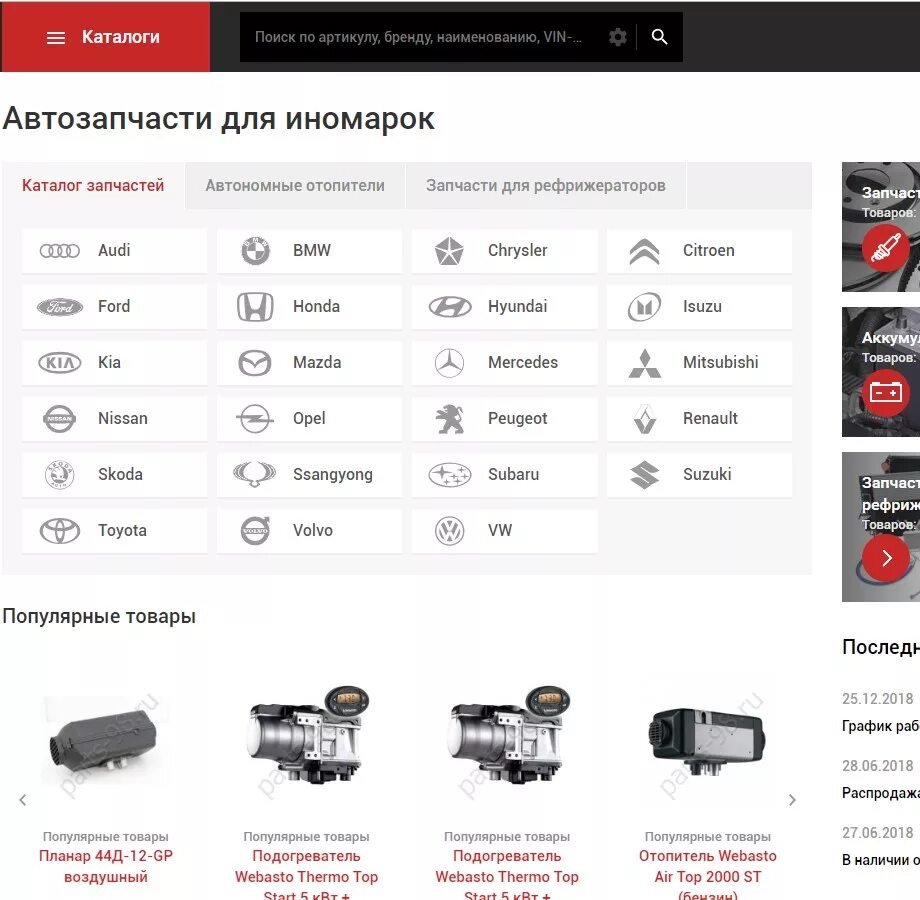Open the Каталоги menu label
Viewport: 920px width, 900px height.
120,37
